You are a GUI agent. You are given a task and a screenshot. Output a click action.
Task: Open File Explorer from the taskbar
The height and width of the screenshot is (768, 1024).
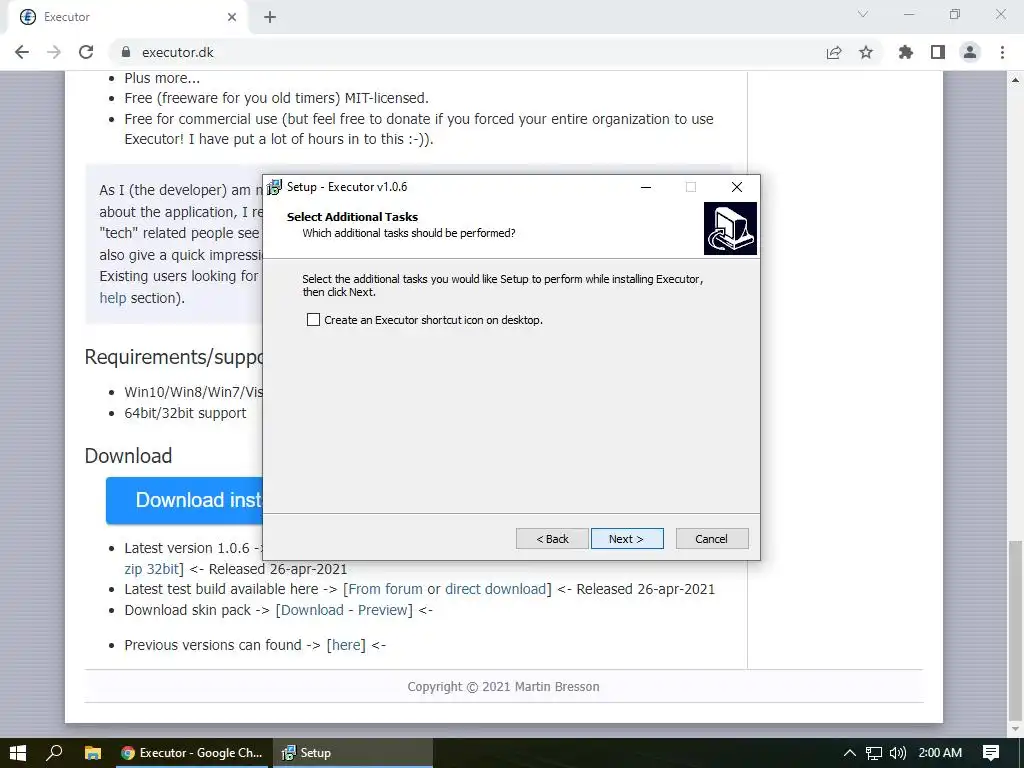[93, 753]
